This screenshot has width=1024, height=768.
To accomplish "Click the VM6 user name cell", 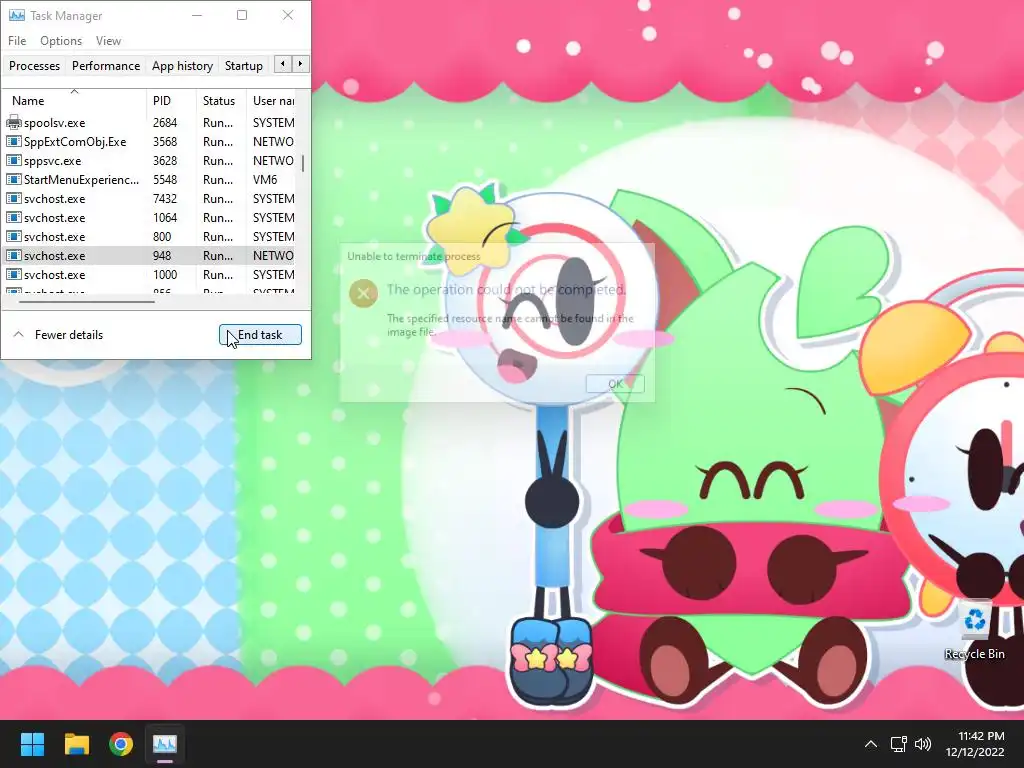I will [265, 179].
